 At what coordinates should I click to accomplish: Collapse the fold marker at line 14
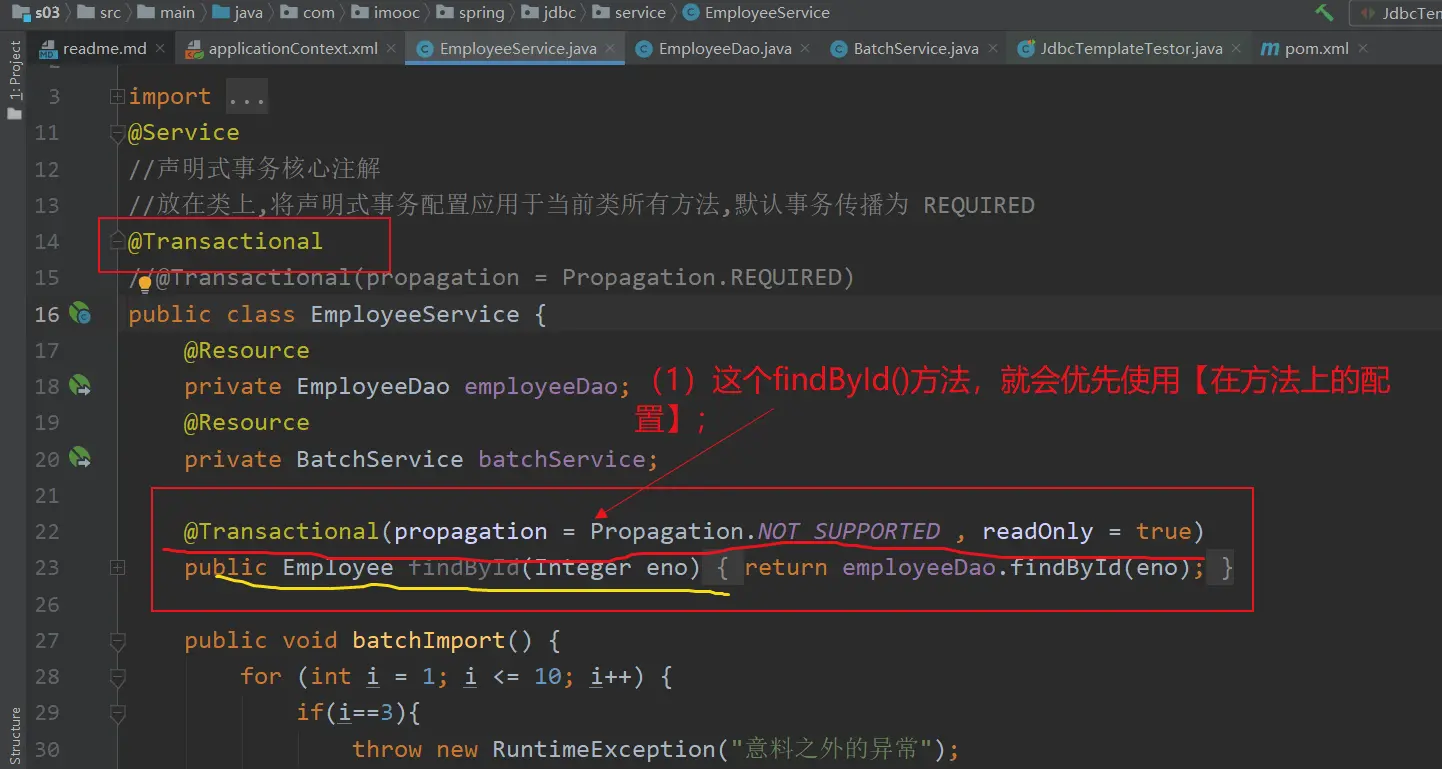[117, 241]
